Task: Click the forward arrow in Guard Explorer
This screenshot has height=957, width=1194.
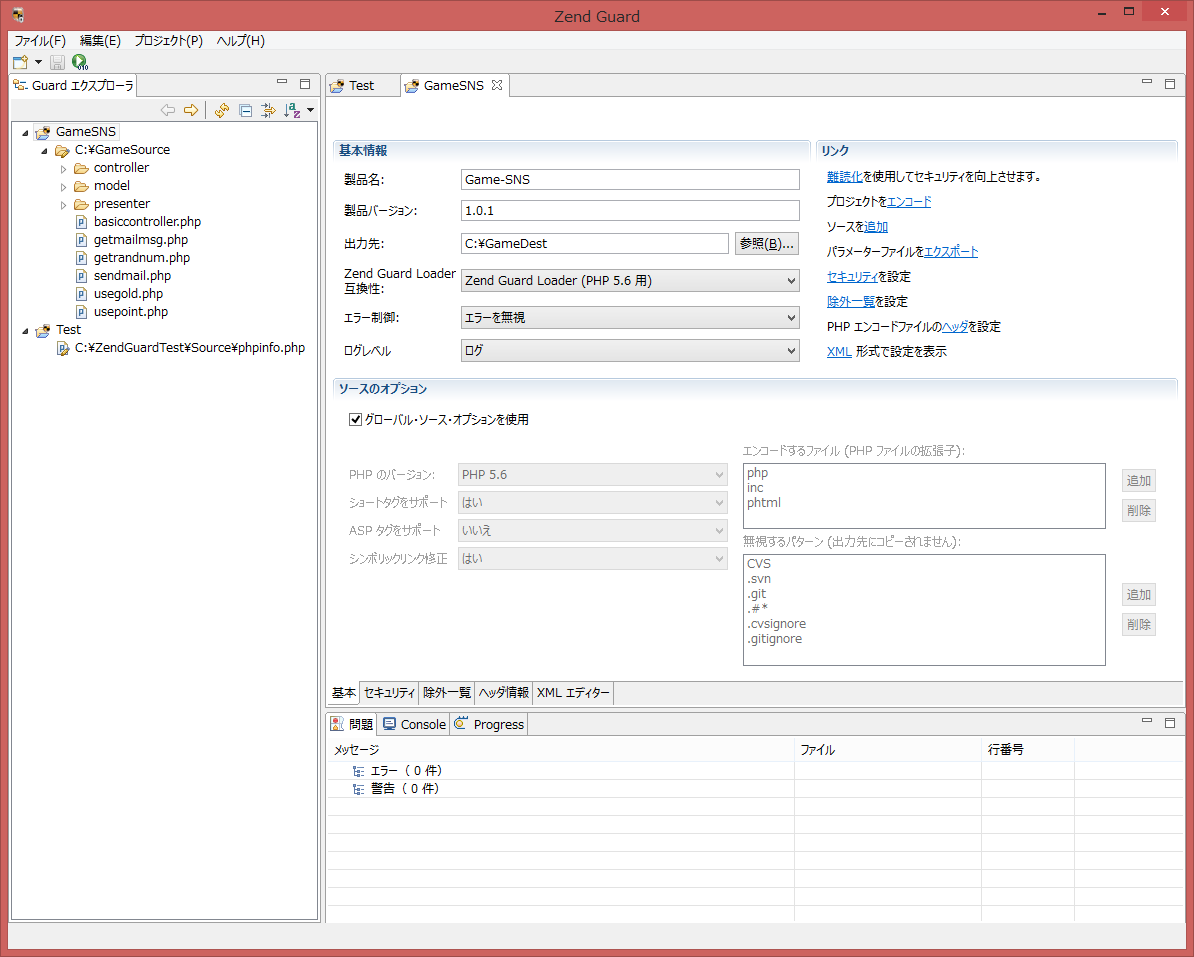Action: 190,110
